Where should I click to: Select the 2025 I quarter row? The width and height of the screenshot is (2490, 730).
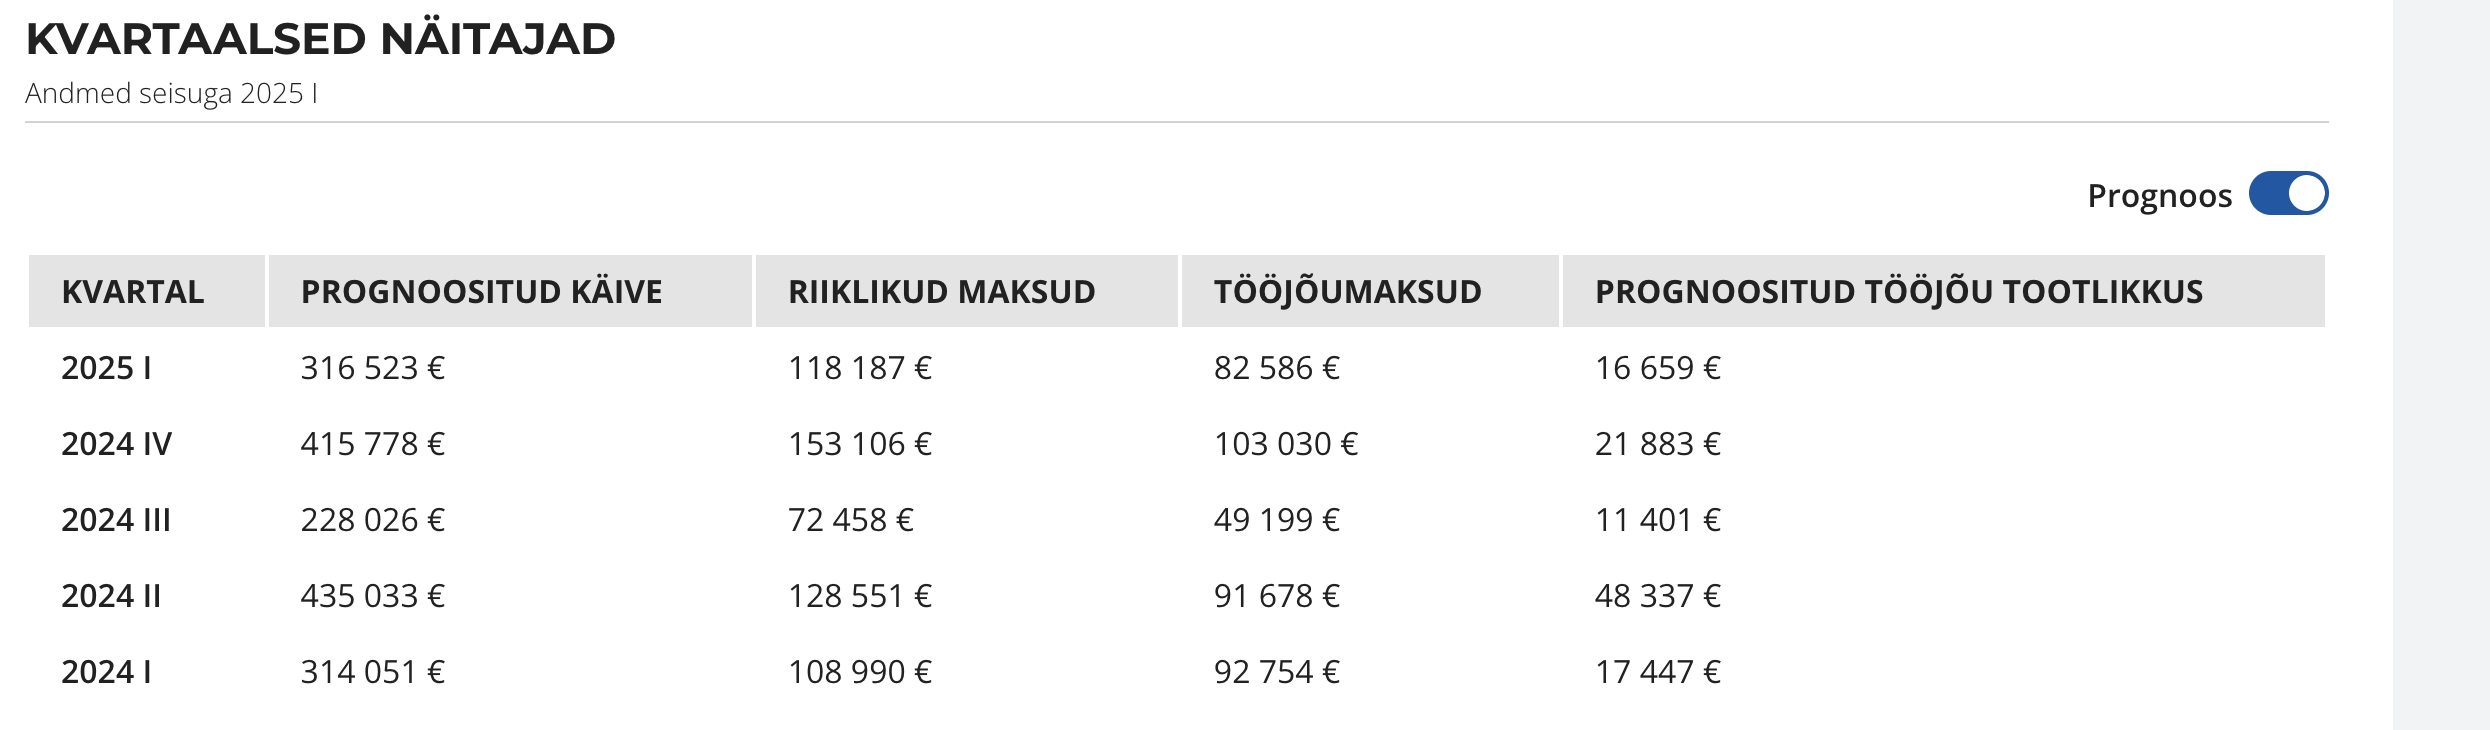pos(1177,368)
